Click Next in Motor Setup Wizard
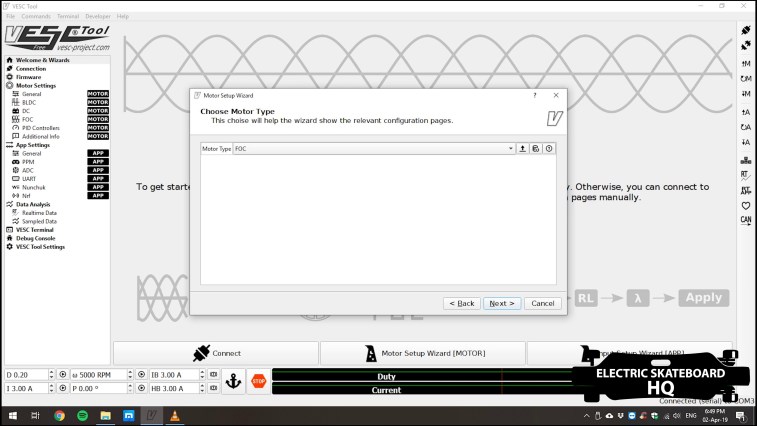Image resolution: width=757 pixels, height=426 pixels. coord(500,303)
